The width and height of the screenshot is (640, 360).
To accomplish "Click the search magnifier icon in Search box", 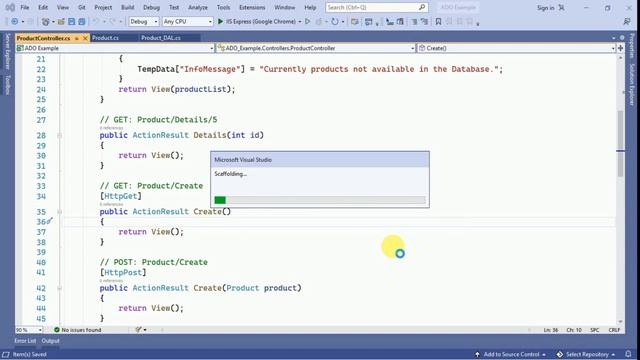I will pos(422,7).
